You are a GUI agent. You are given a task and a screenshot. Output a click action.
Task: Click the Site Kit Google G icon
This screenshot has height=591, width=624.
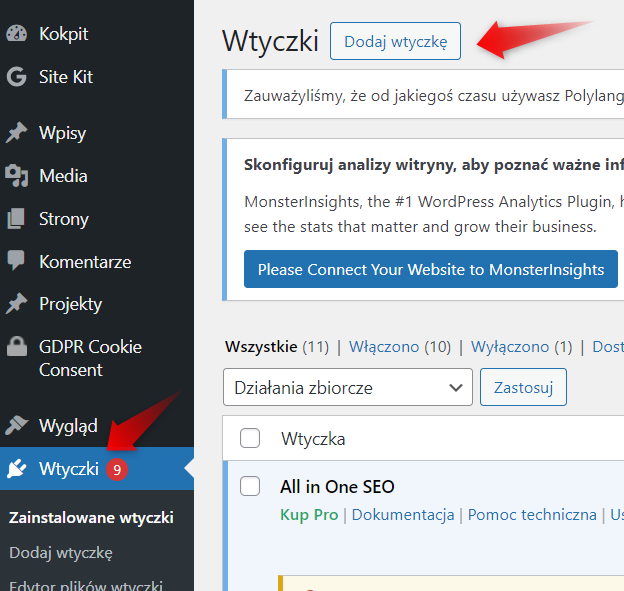16,77
